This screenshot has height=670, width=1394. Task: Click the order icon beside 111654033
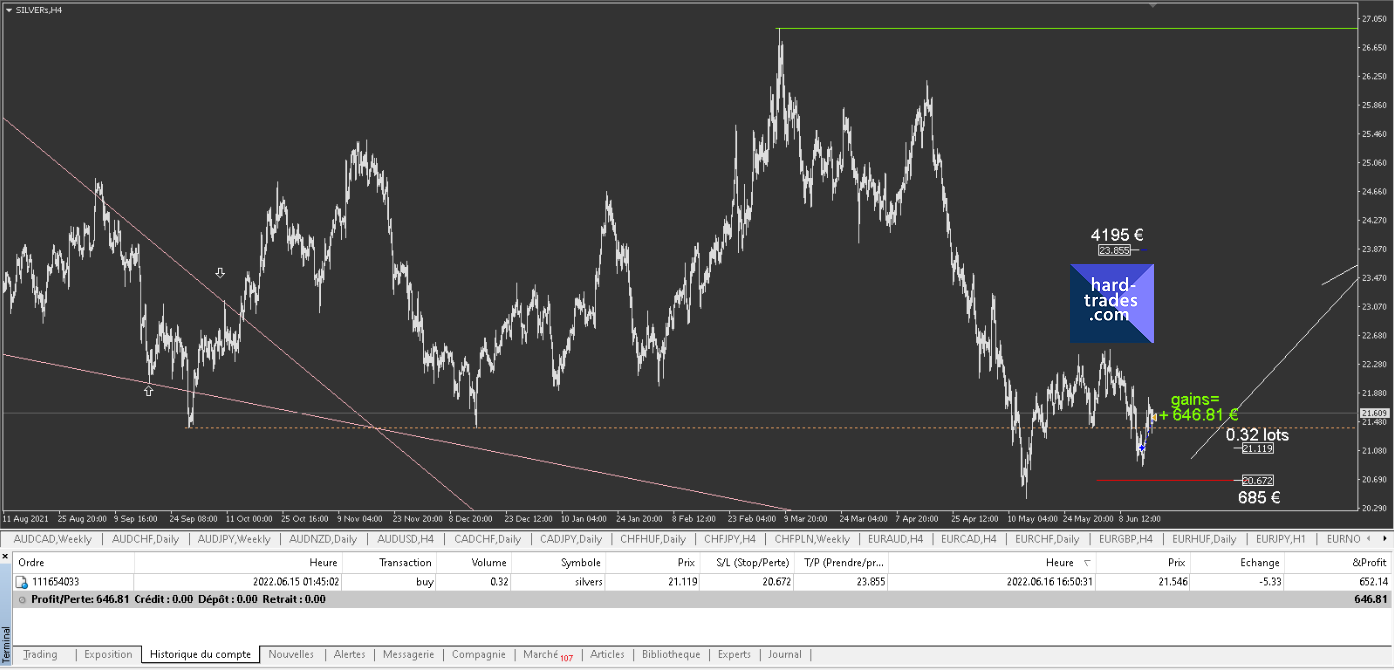click(21, 581)
